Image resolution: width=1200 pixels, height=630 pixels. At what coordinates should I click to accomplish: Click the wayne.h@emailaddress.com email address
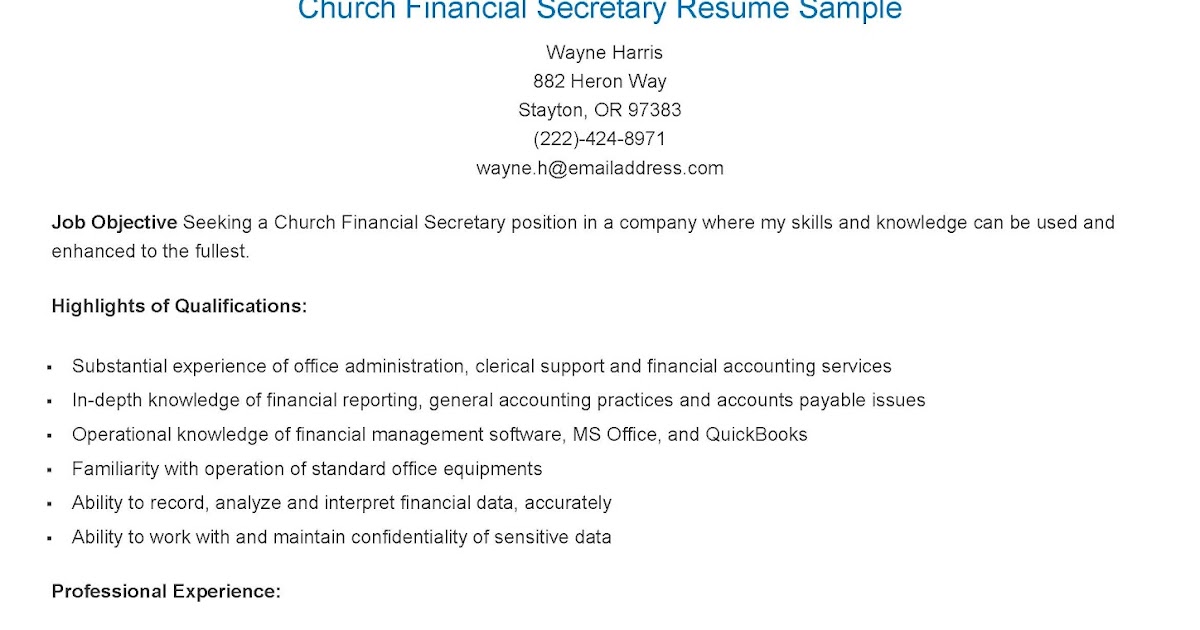coord(600,168)
